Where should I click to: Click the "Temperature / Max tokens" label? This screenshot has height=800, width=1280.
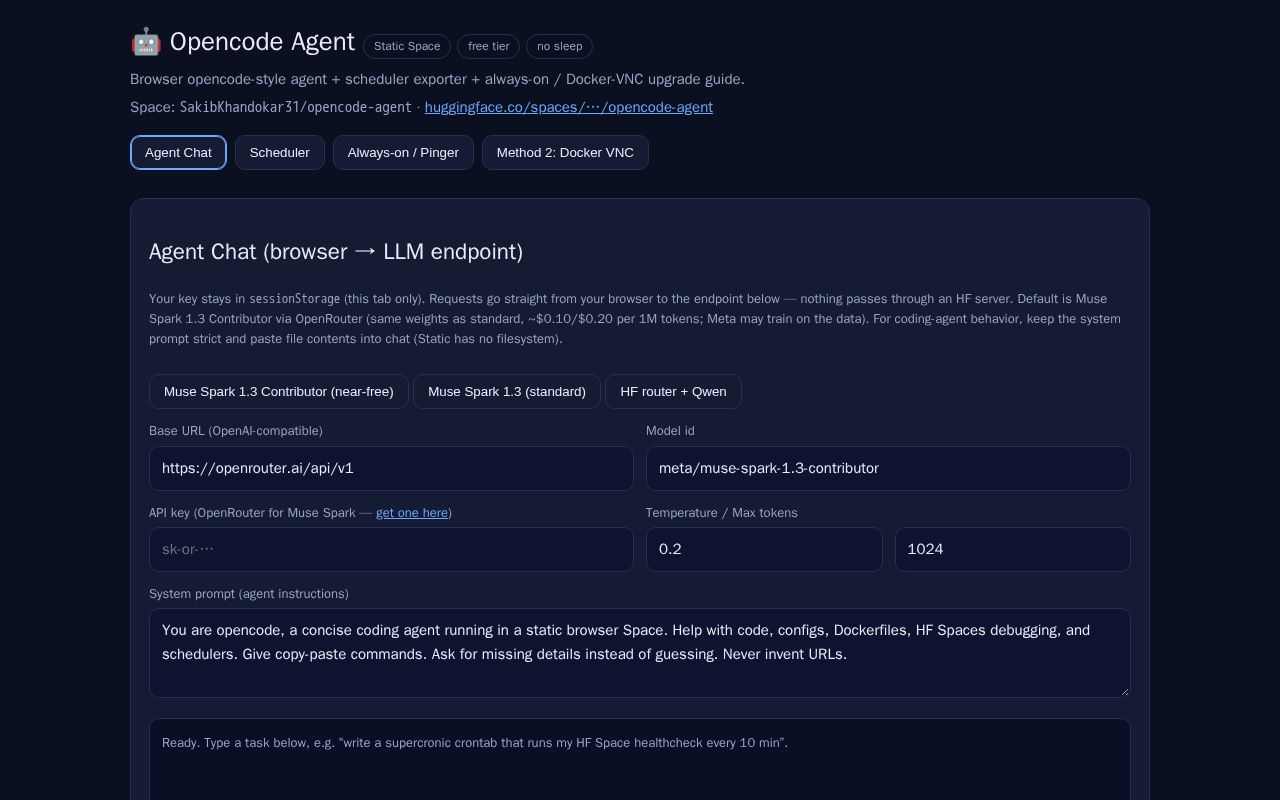[x=722, y=513]
